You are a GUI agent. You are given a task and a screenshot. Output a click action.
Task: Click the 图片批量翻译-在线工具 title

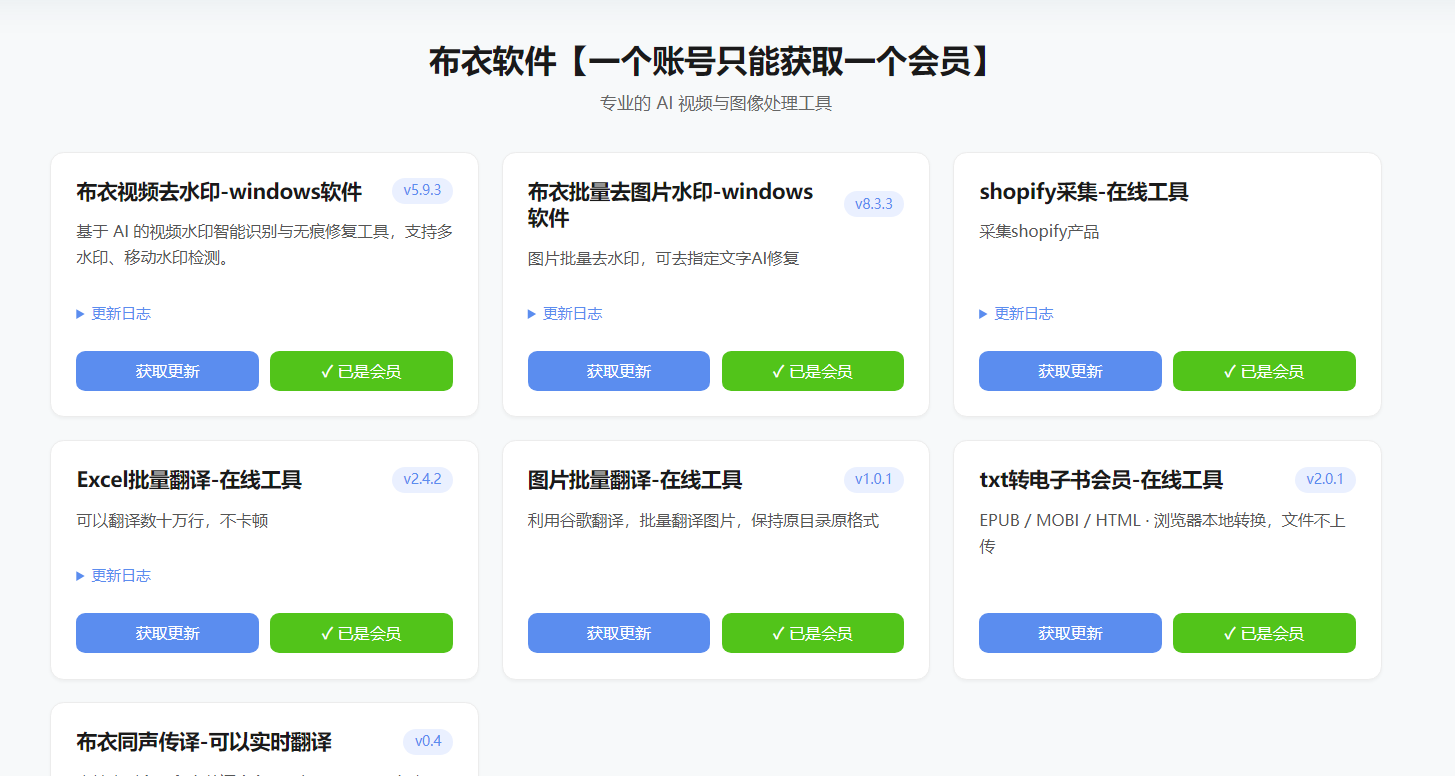coord(635,480)
